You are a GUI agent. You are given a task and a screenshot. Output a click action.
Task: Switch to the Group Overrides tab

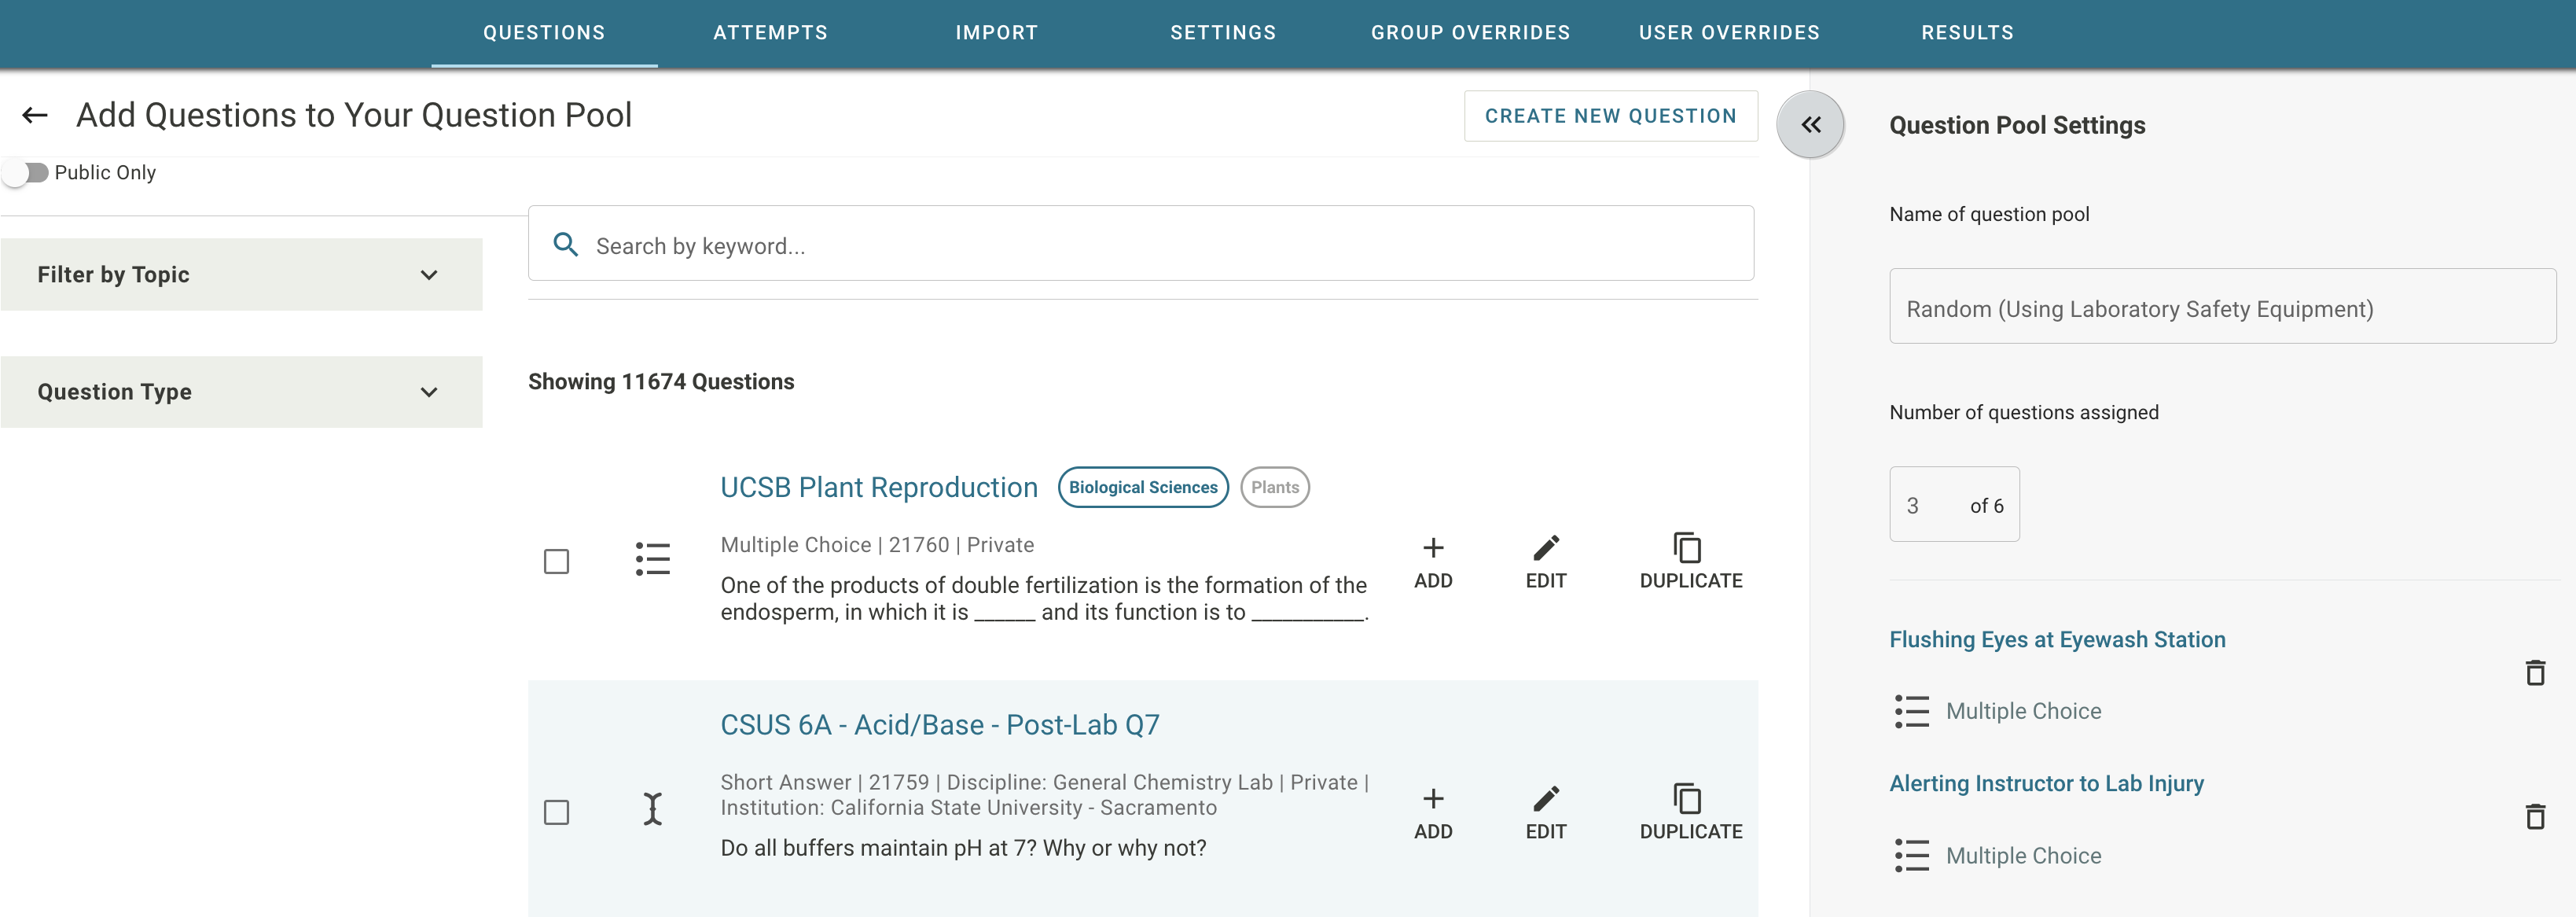pyautogui.click(x=1470, y=33)
